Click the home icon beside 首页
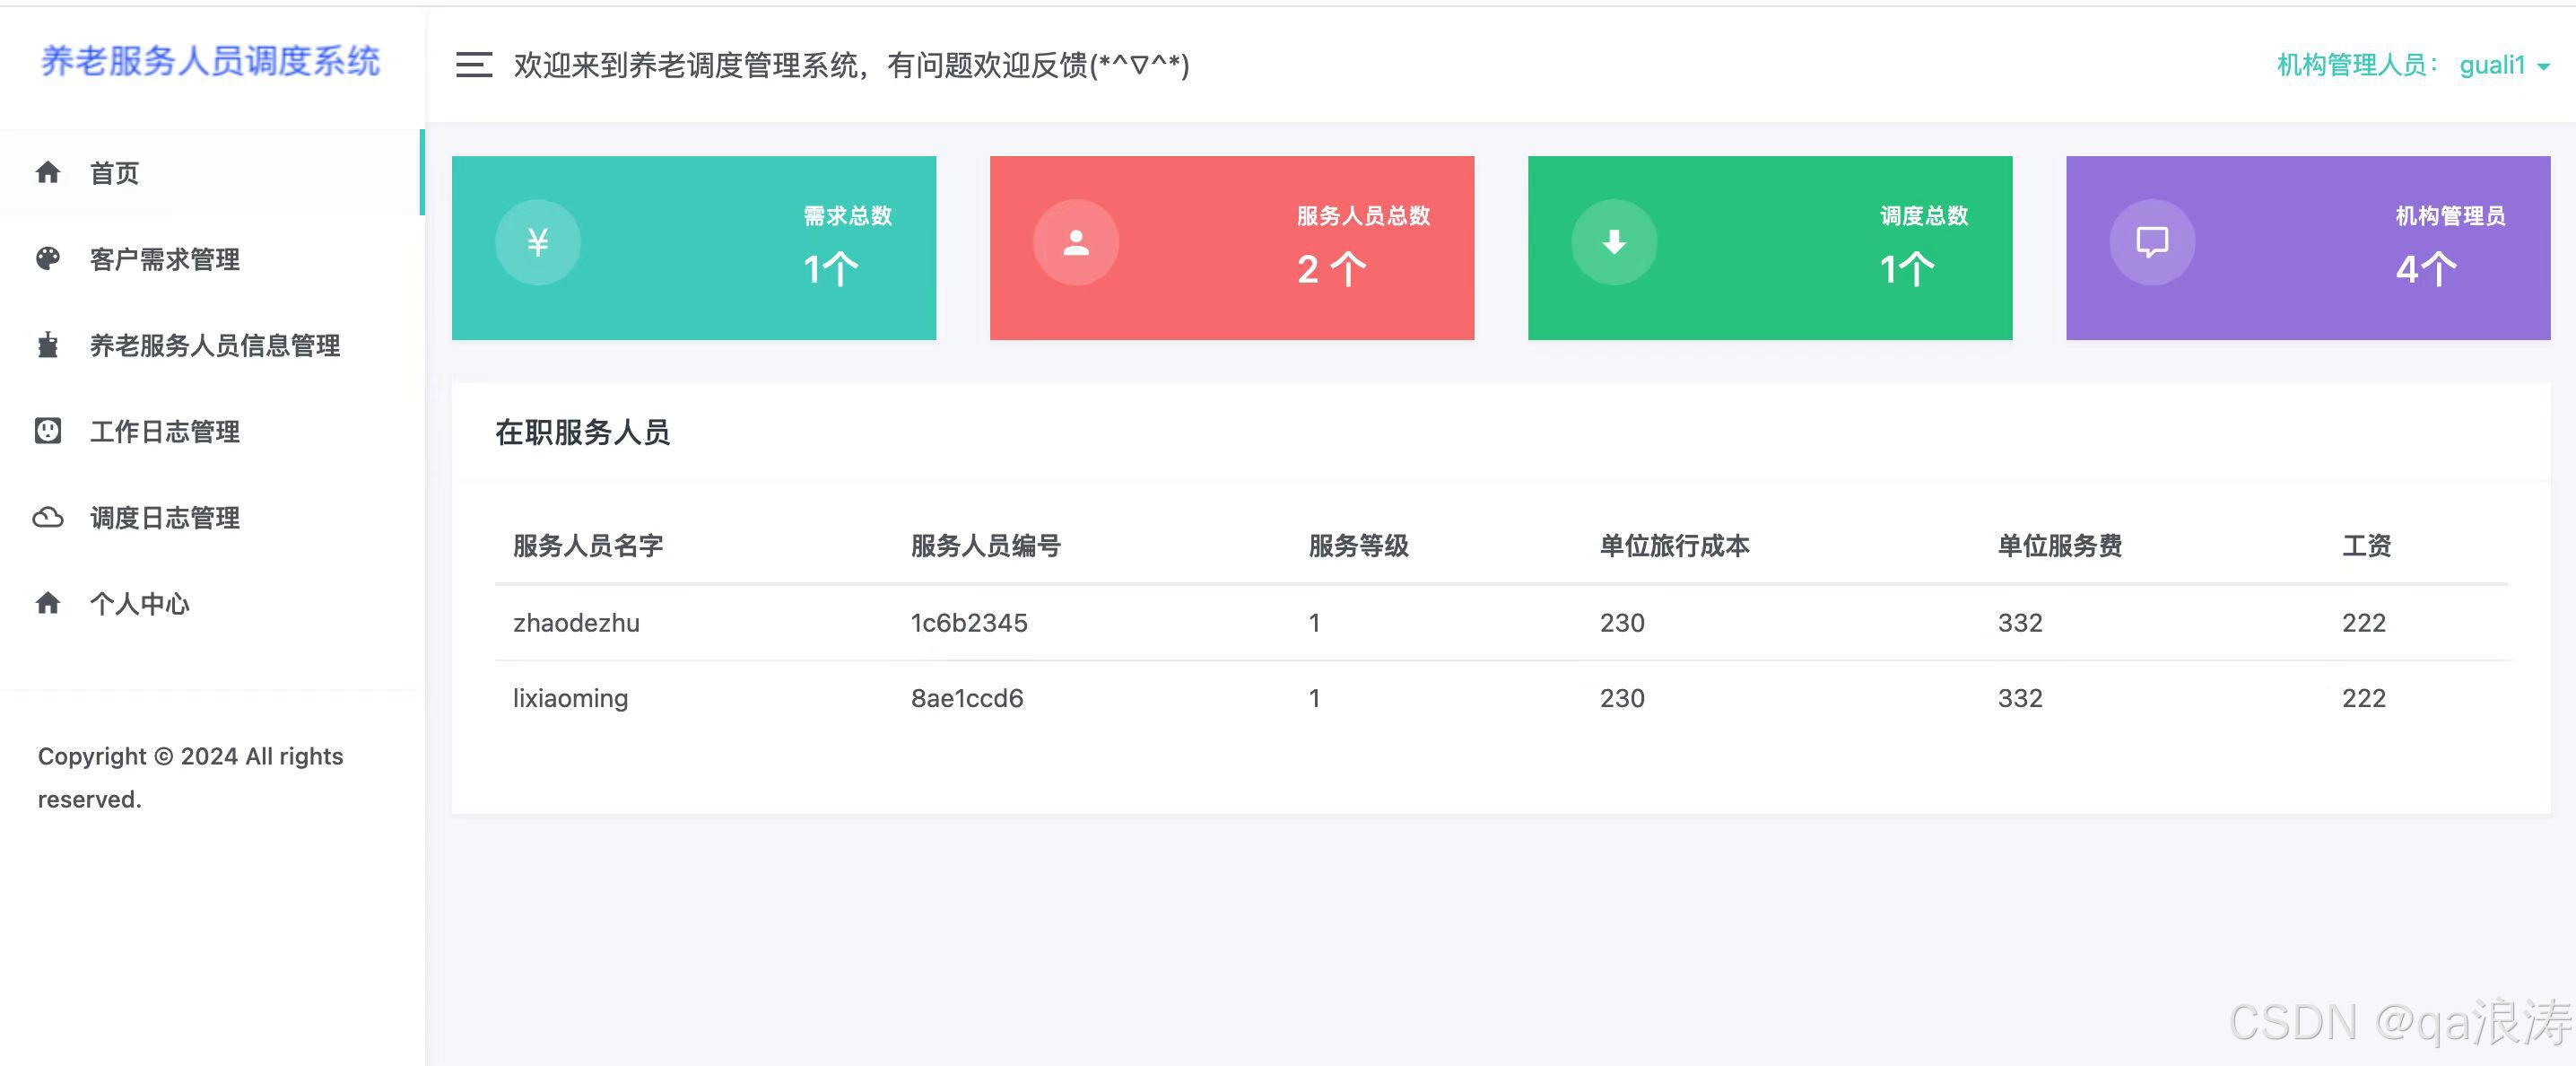 (x=48, y=173)
